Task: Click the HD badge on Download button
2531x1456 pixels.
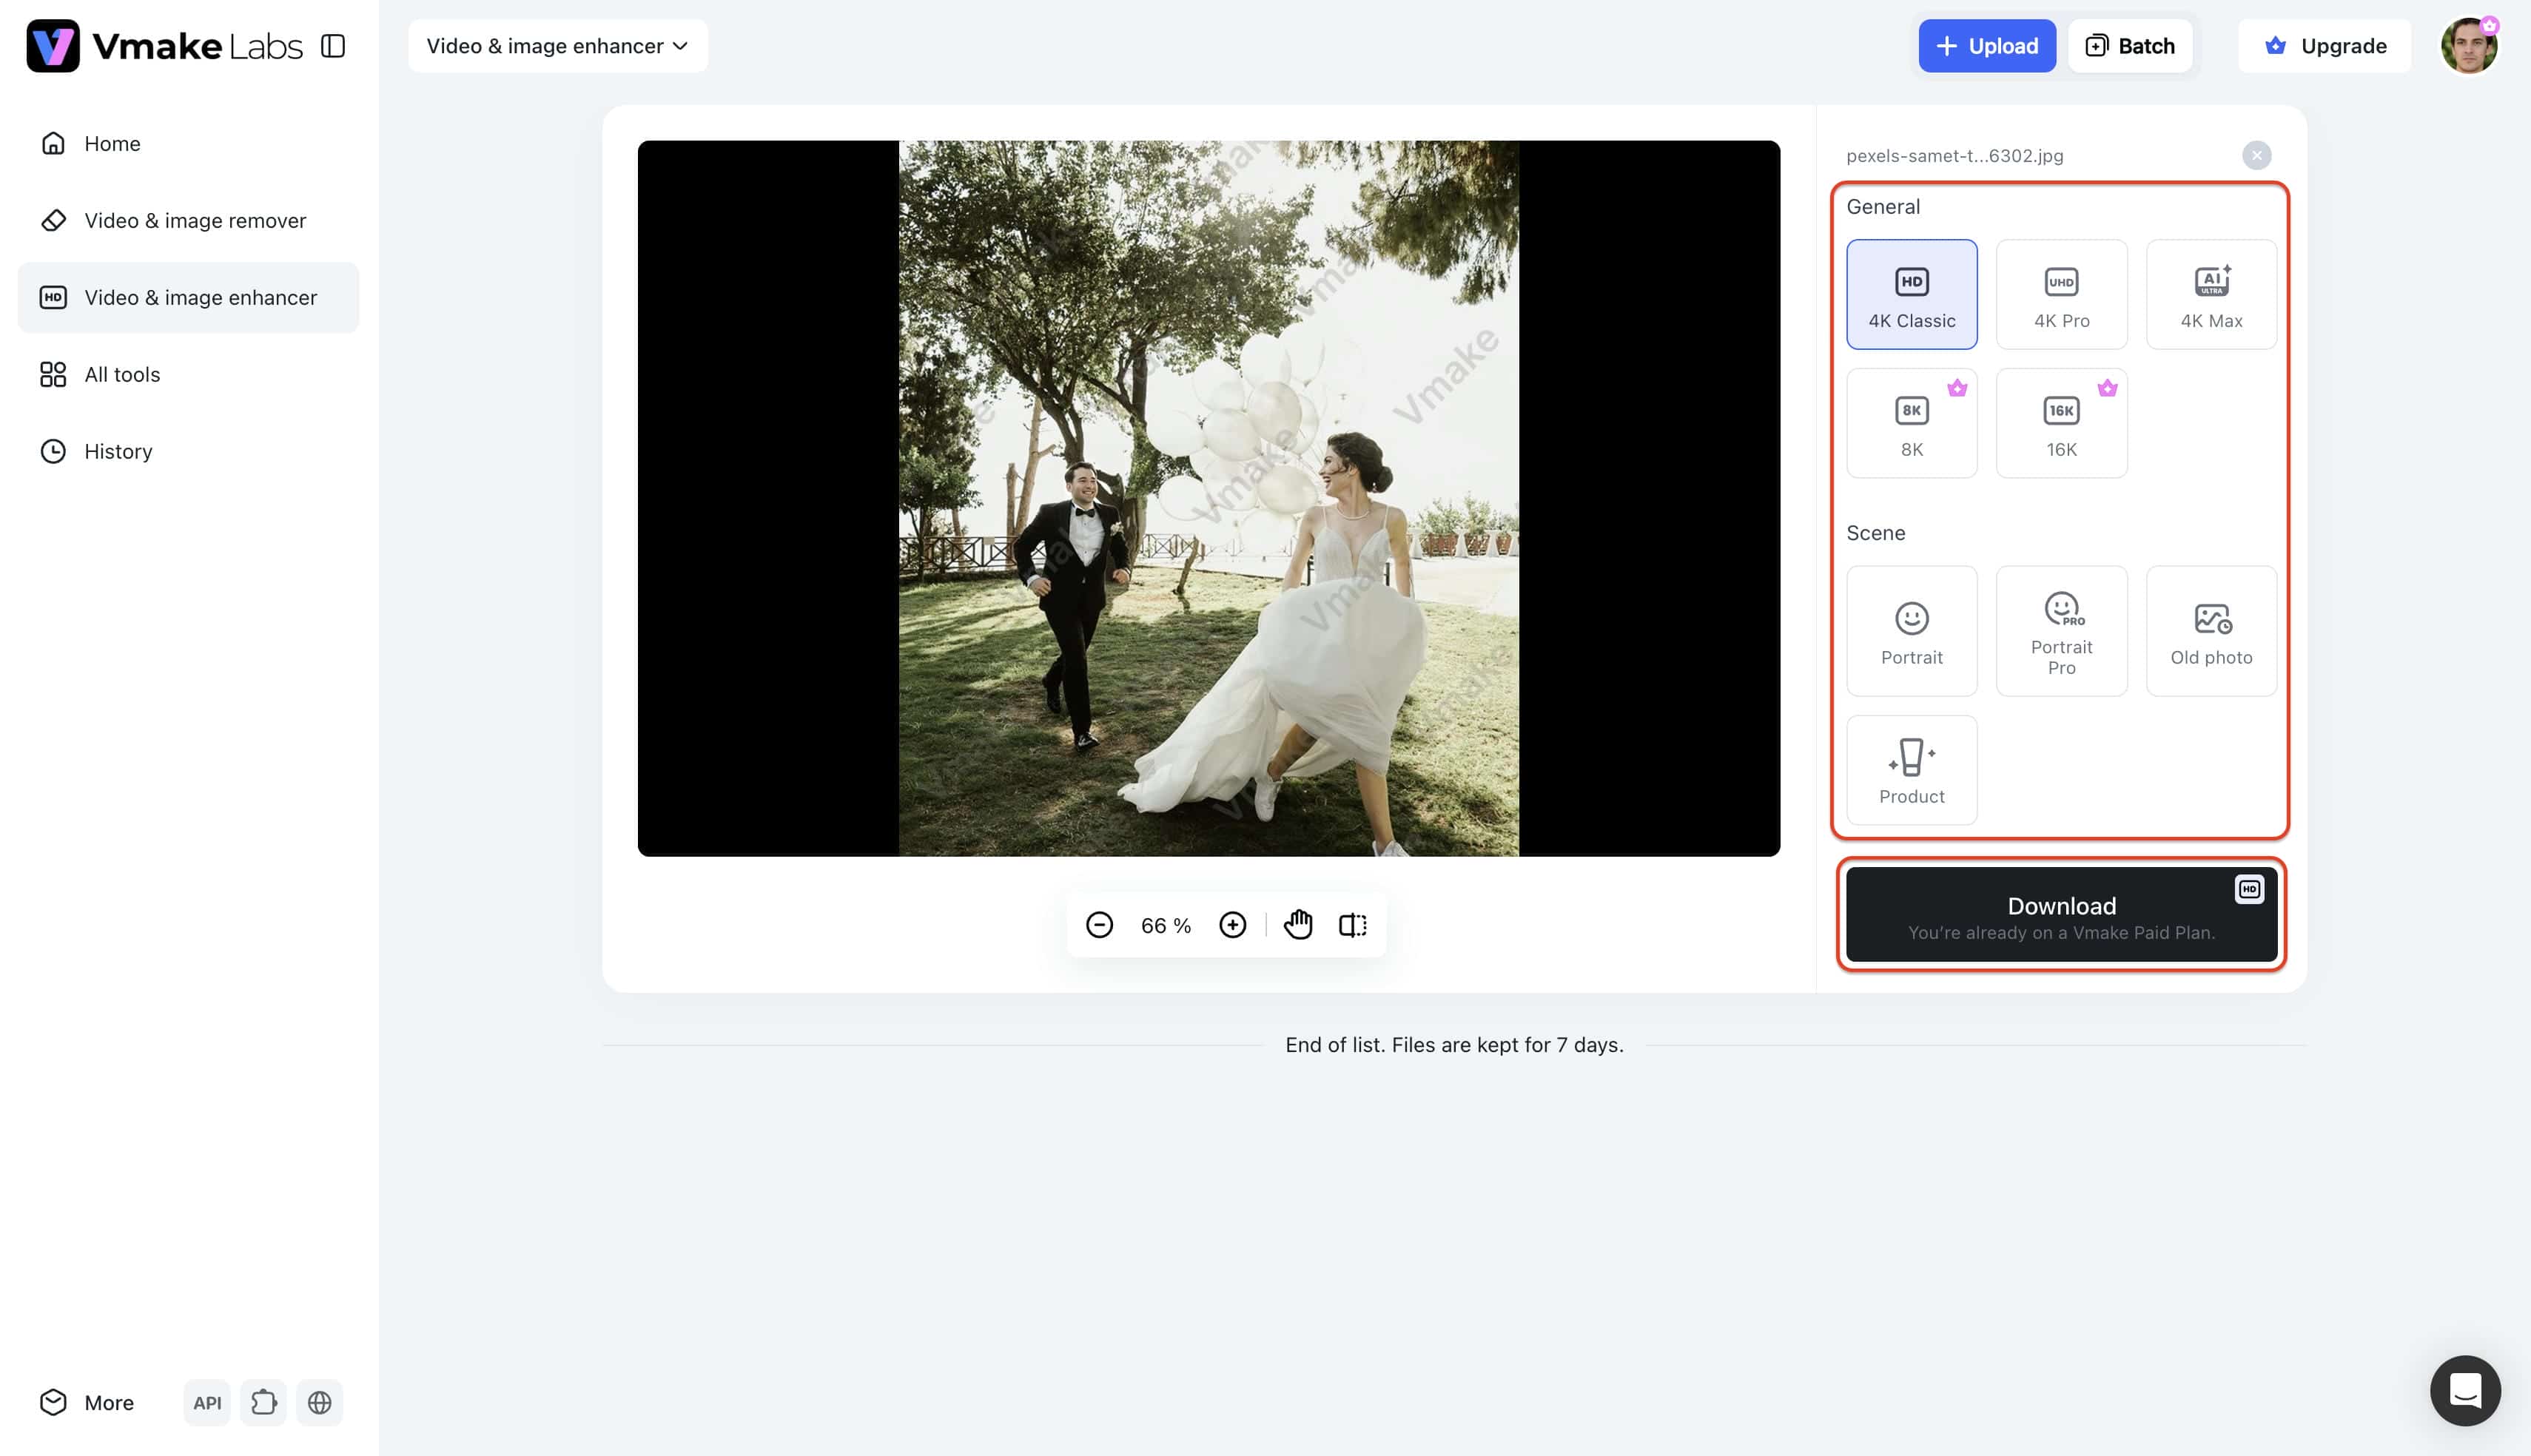Action: point(2248,889)
